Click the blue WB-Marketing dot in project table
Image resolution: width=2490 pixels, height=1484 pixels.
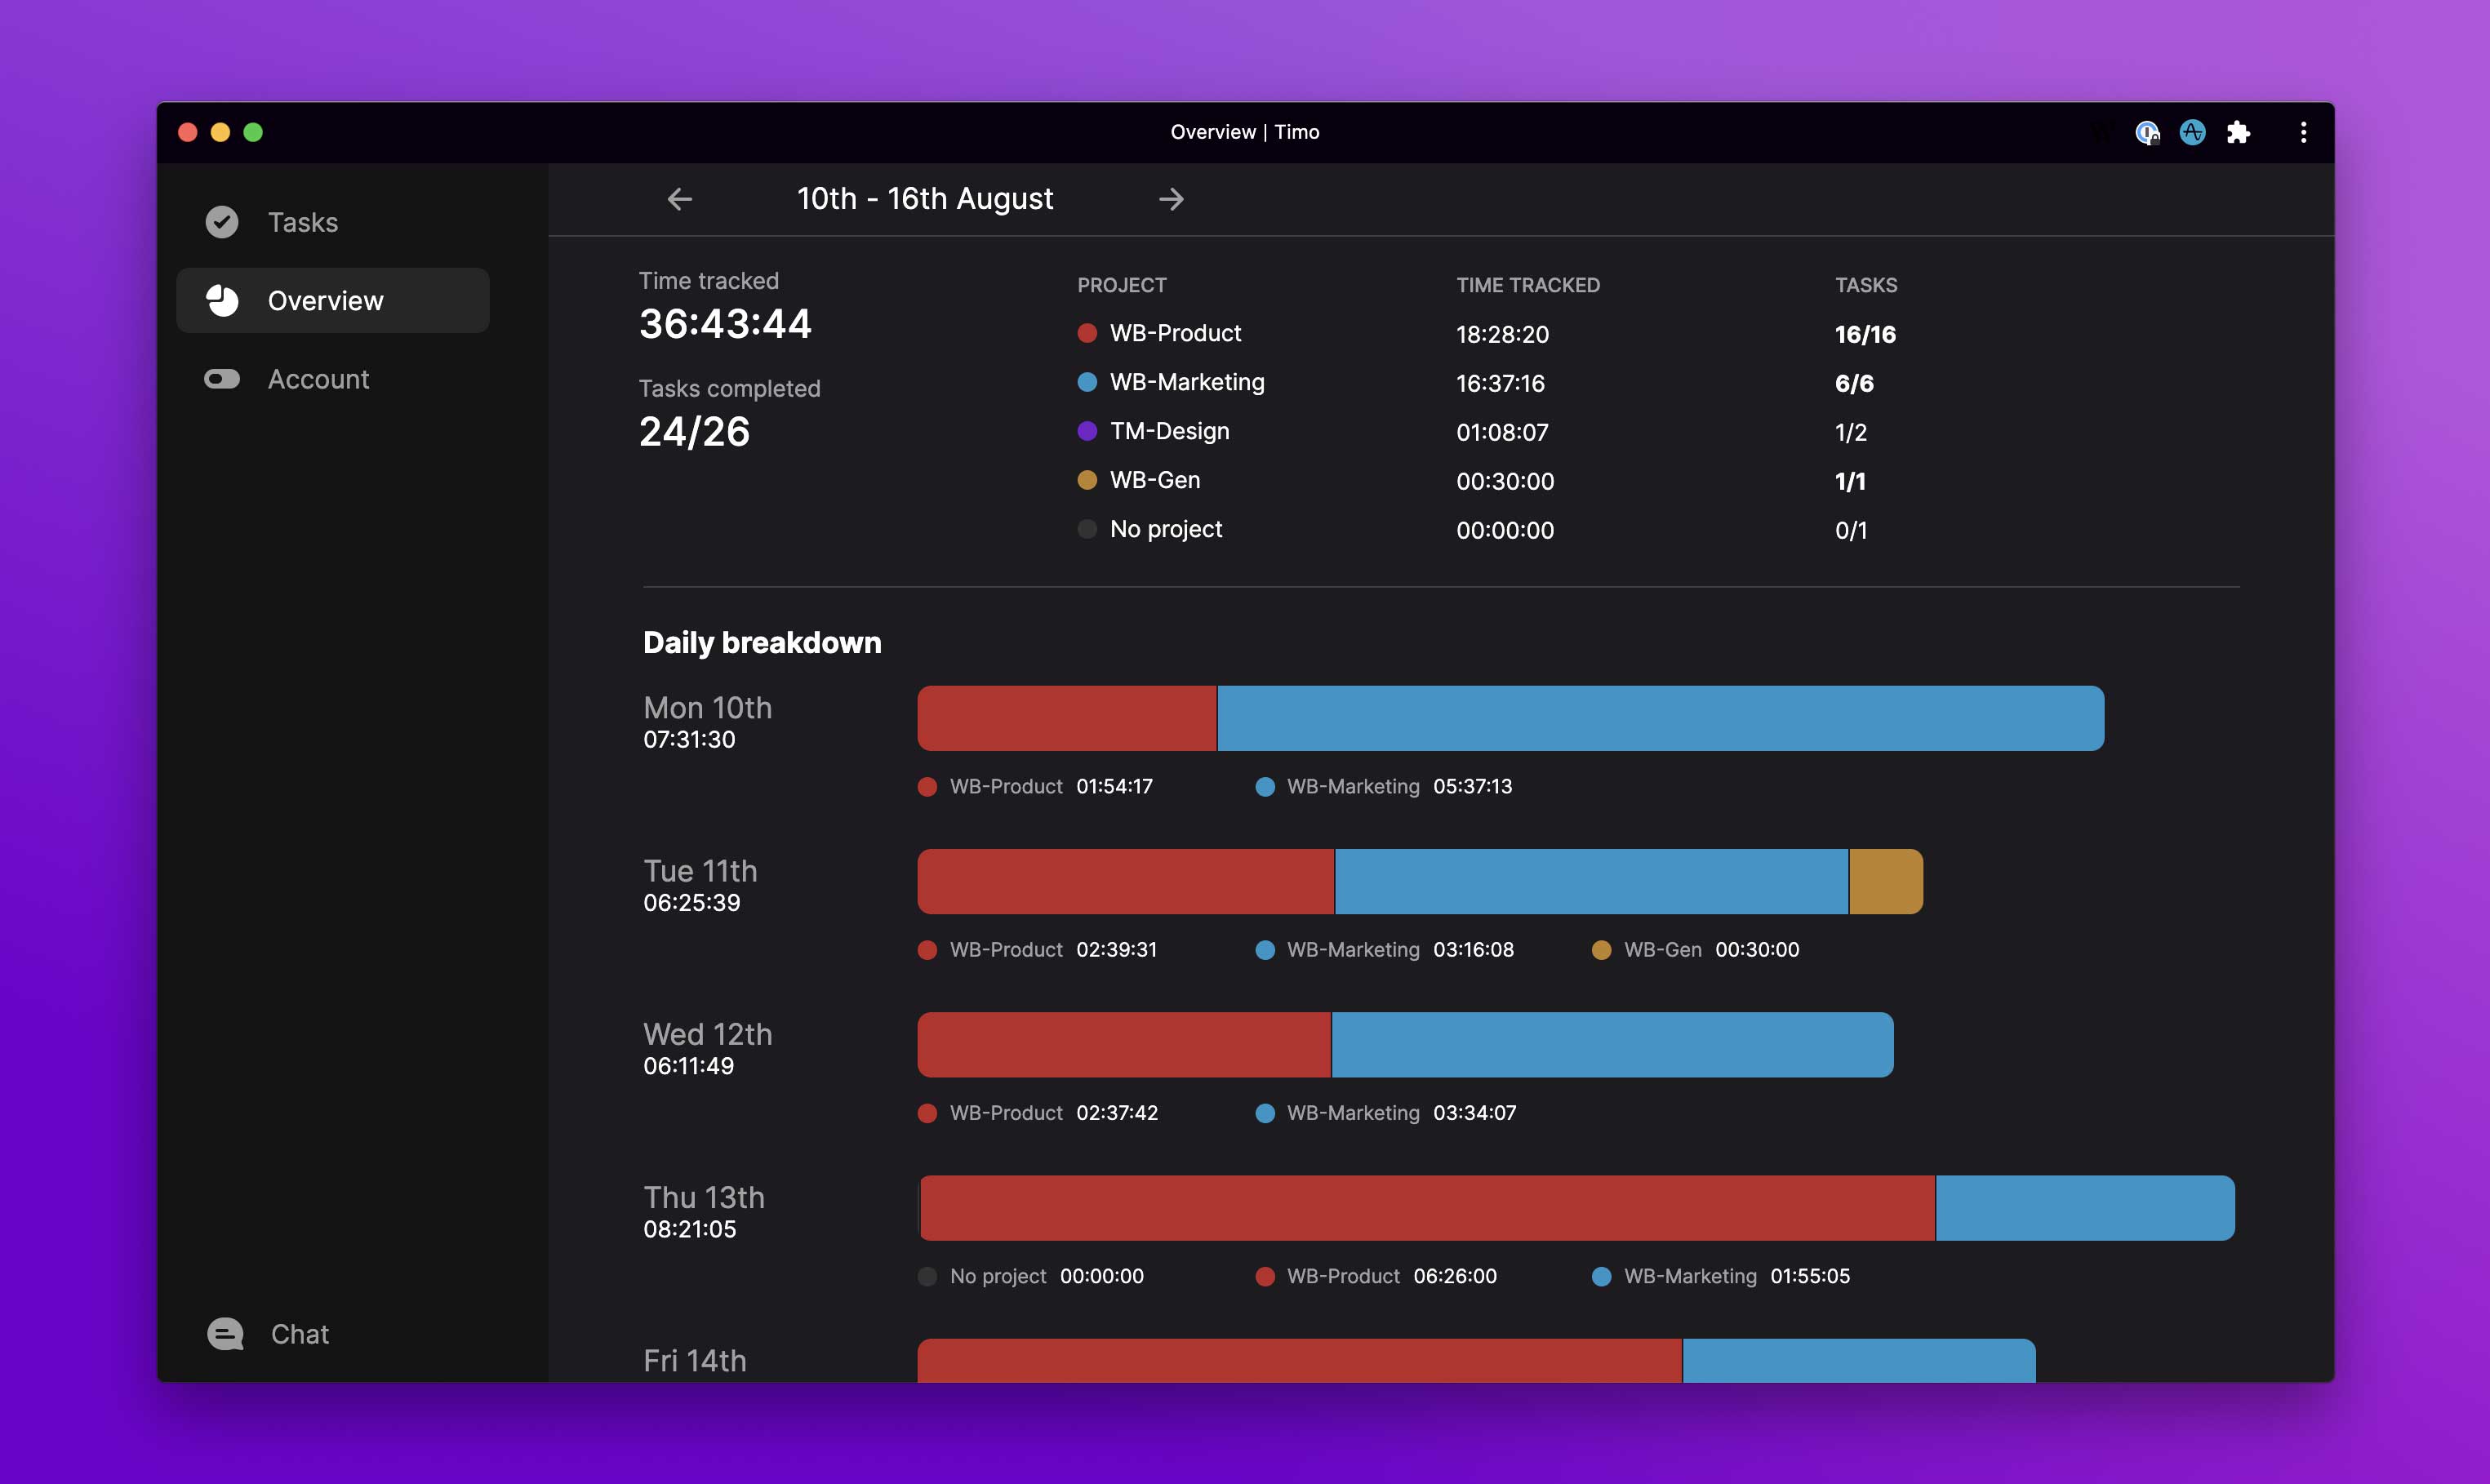point(1087,382)
